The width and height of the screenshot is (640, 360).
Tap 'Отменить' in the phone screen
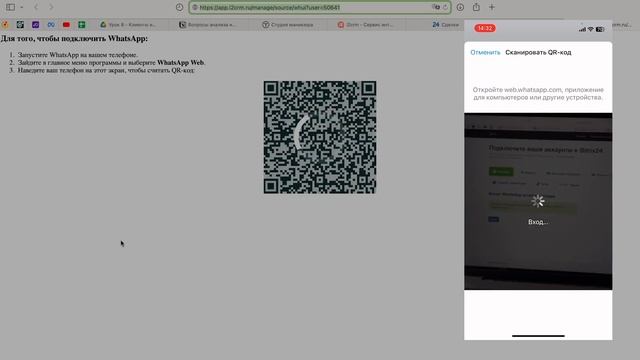(x=485, y=52)
